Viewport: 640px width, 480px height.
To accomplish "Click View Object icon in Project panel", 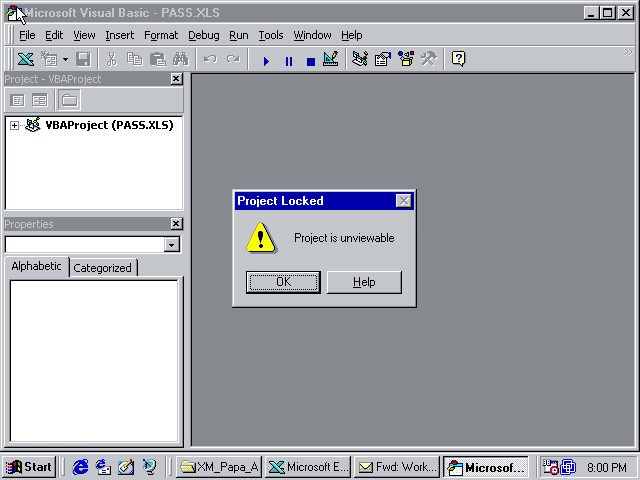I will (40, 100).
